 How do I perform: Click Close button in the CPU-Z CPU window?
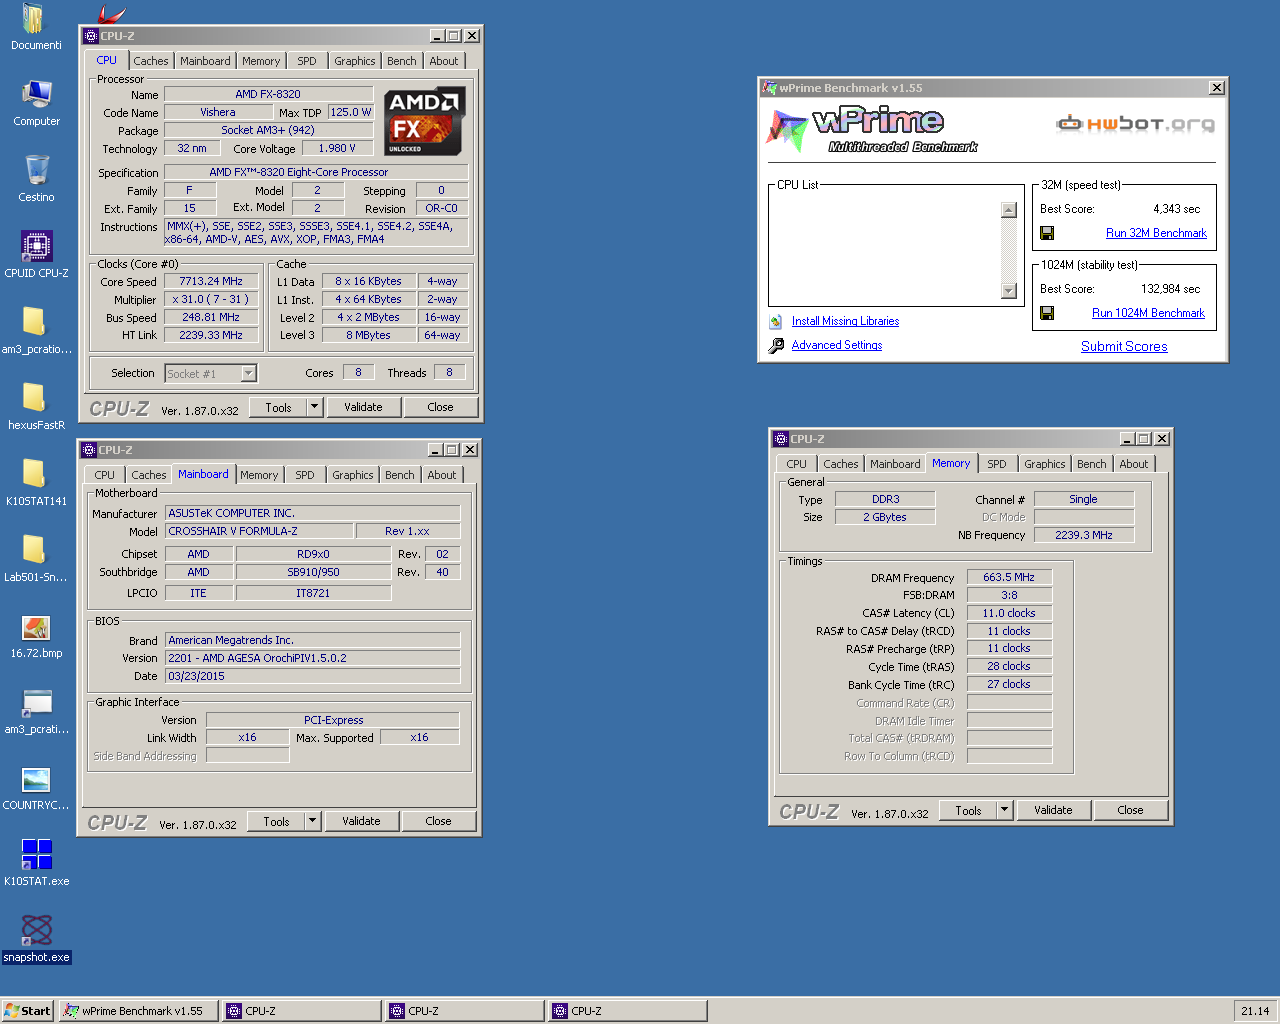[440, 407]
